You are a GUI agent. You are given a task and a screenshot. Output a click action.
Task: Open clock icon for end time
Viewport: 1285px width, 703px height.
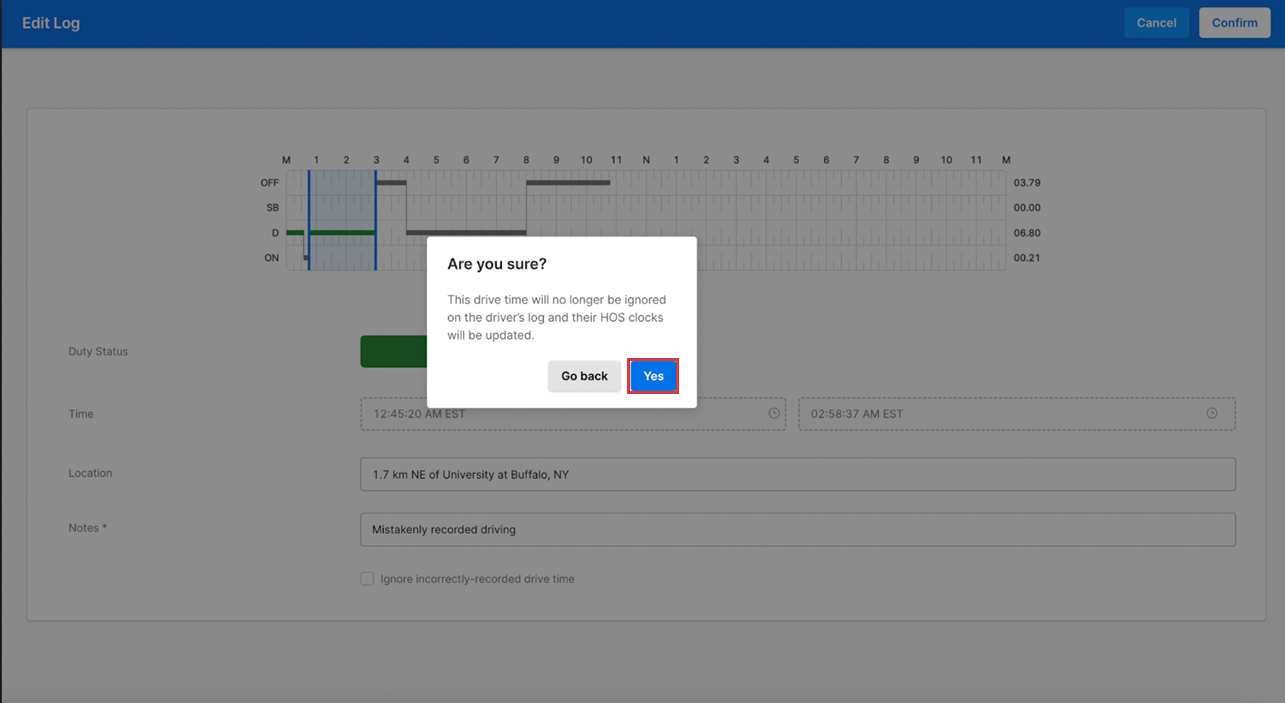(x=1212, y=414)
